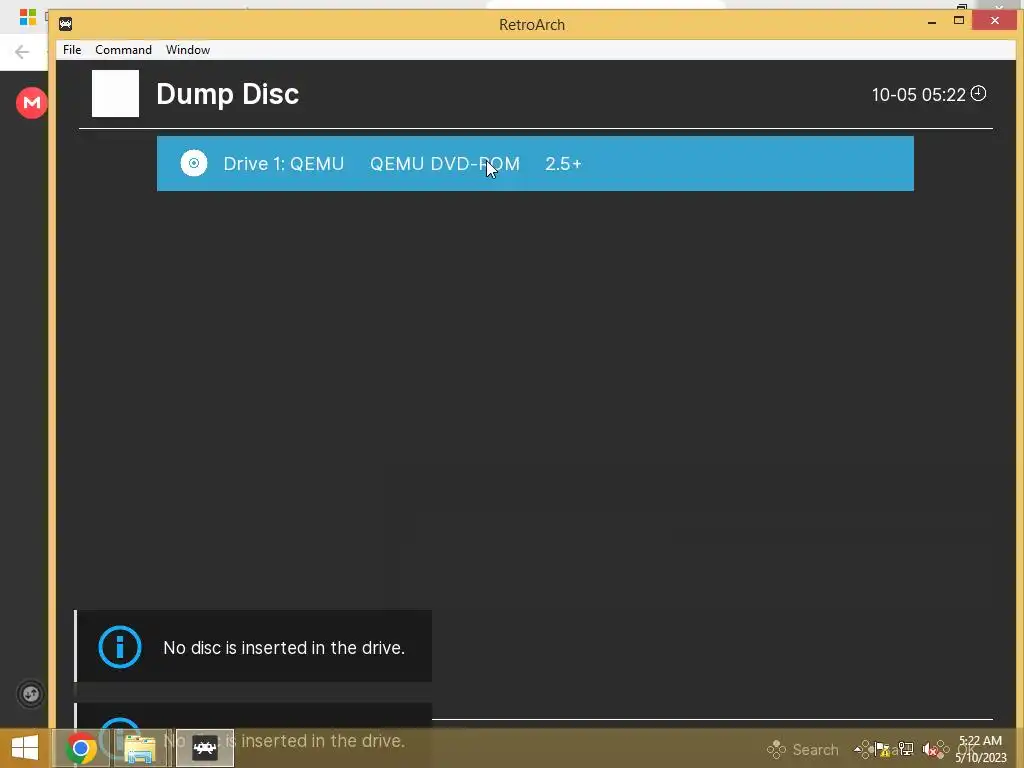Viewport: 1024px width, 768px height.
Task: Select Drive 1: QEMU DVD-ROM entry
Action: point(535,163)
